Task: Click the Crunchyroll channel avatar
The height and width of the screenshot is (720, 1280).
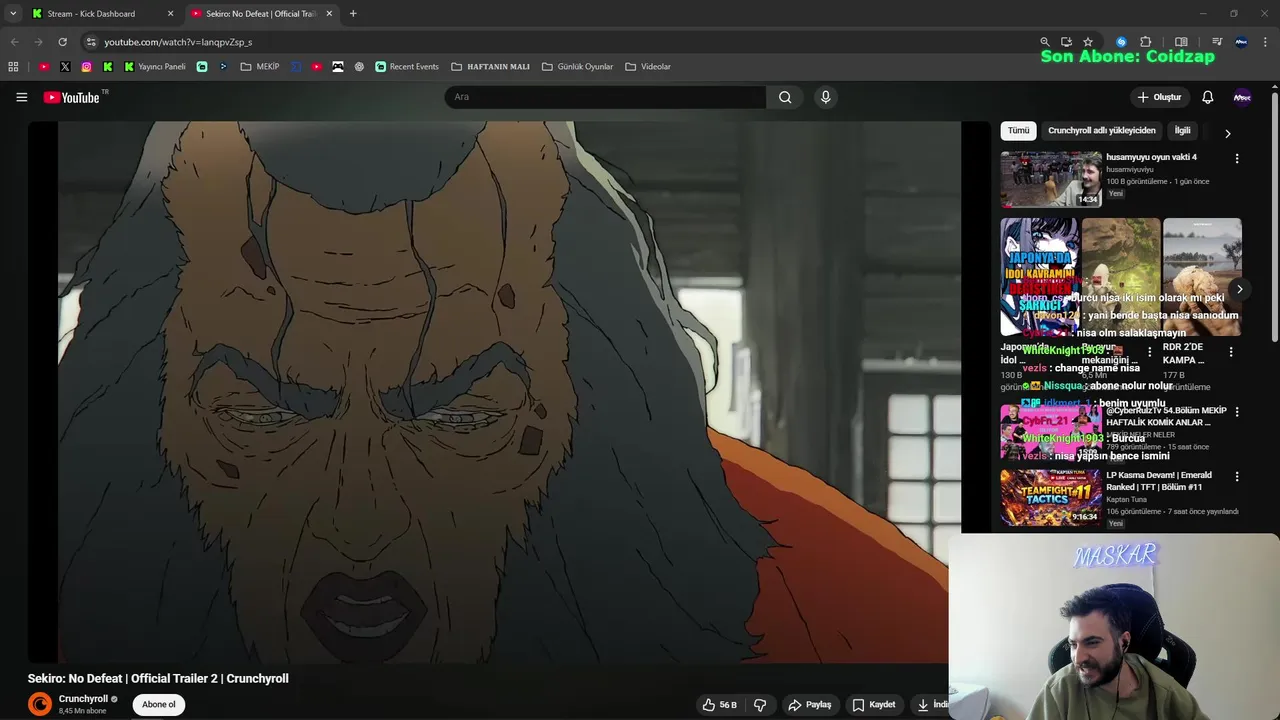Action: (x=40, y=704)
